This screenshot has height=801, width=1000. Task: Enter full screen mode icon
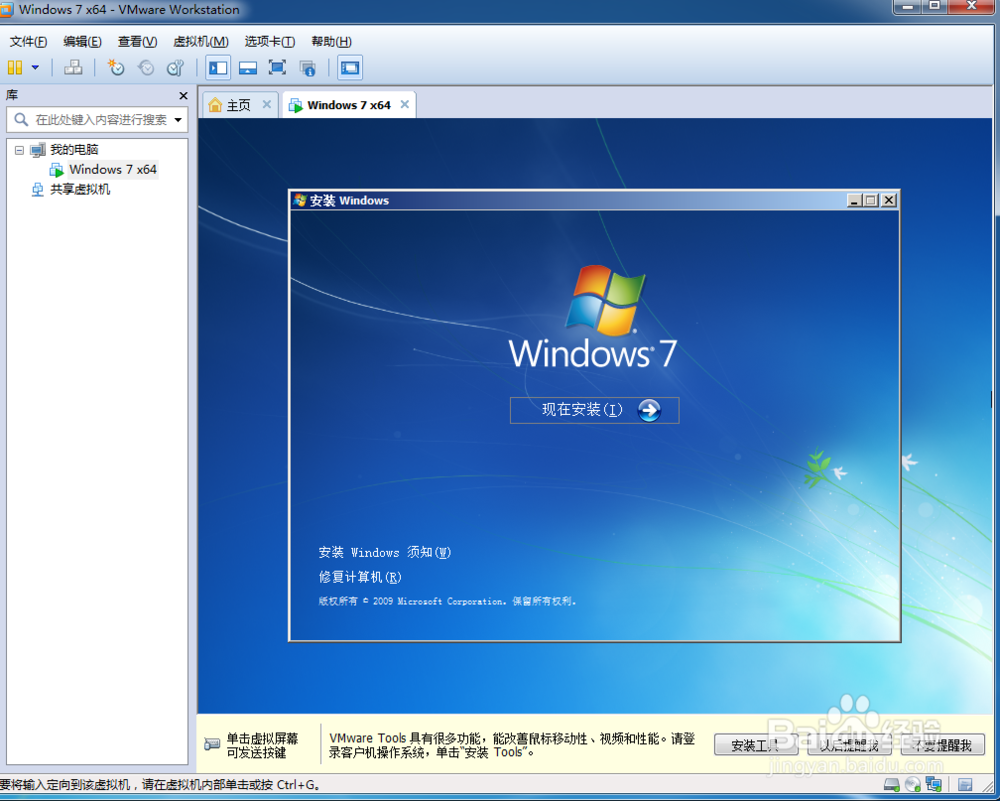277,68
